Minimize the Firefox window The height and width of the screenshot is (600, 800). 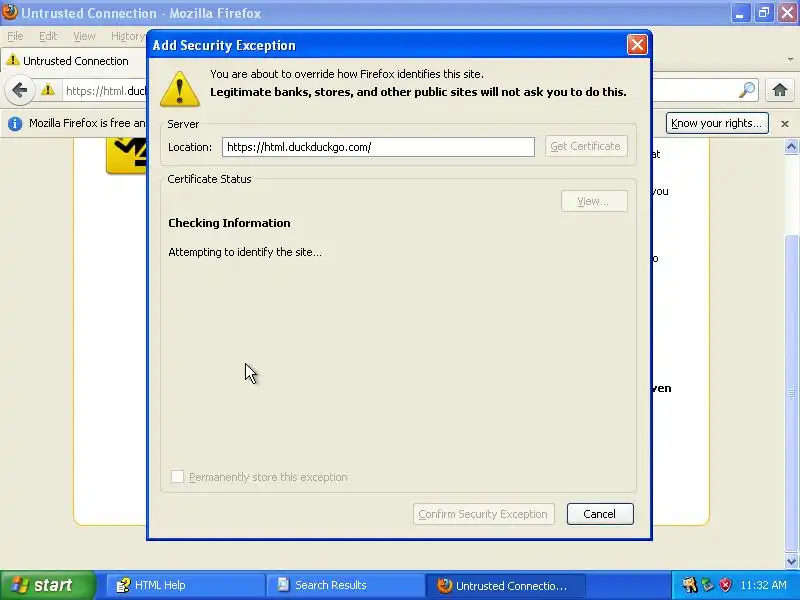coord(740,13)
